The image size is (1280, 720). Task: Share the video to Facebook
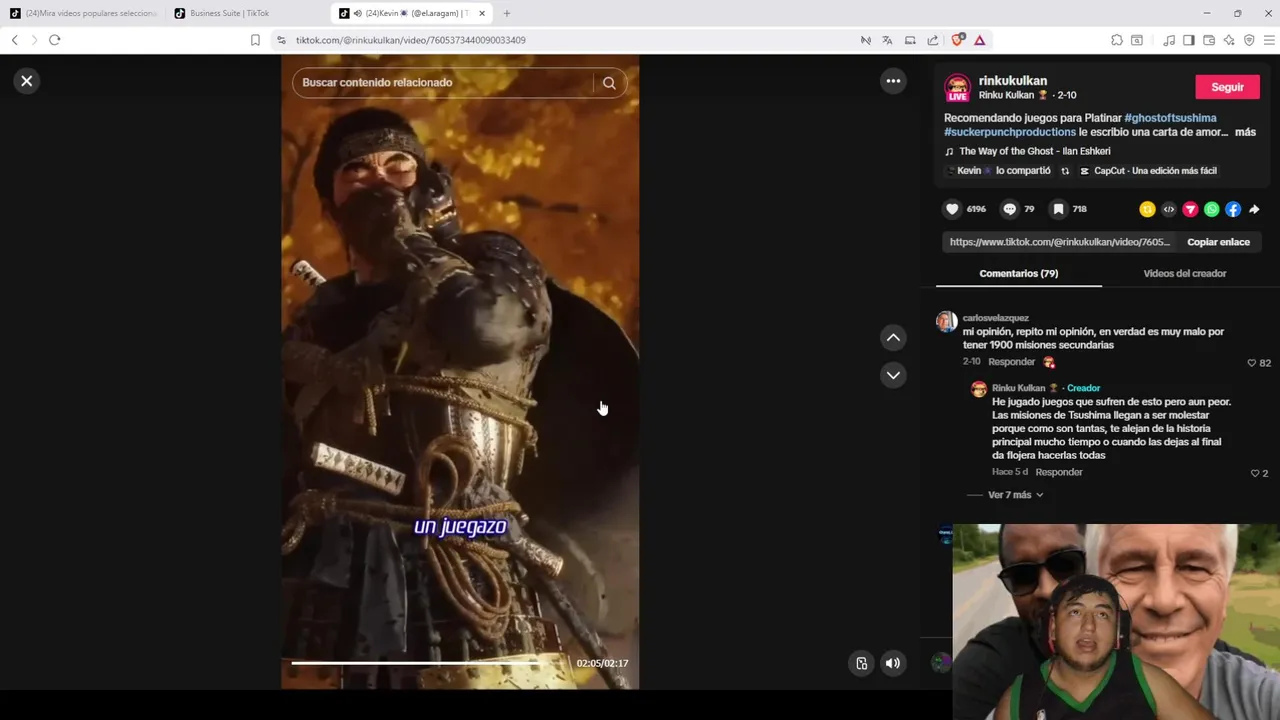click(x=1233, y=209)
